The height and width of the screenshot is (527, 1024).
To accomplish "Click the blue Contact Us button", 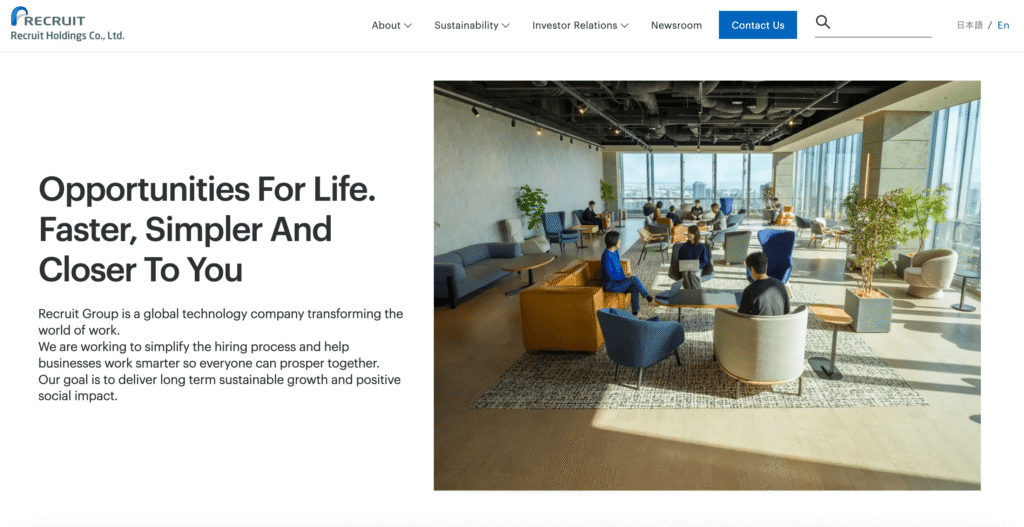I will pos(758,25).
